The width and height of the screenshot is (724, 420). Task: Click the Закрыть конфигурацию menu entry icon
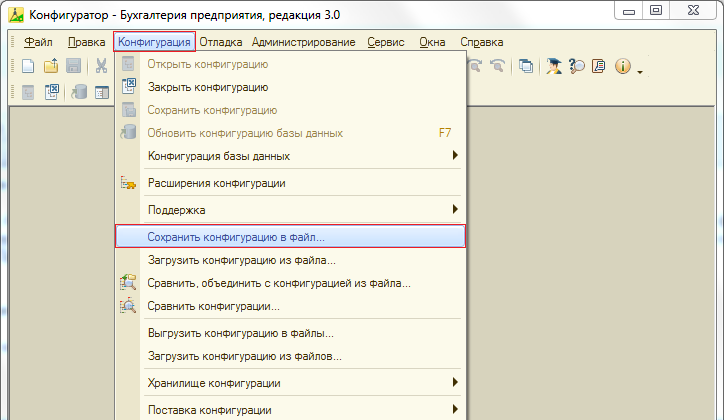tap(129, 86)
